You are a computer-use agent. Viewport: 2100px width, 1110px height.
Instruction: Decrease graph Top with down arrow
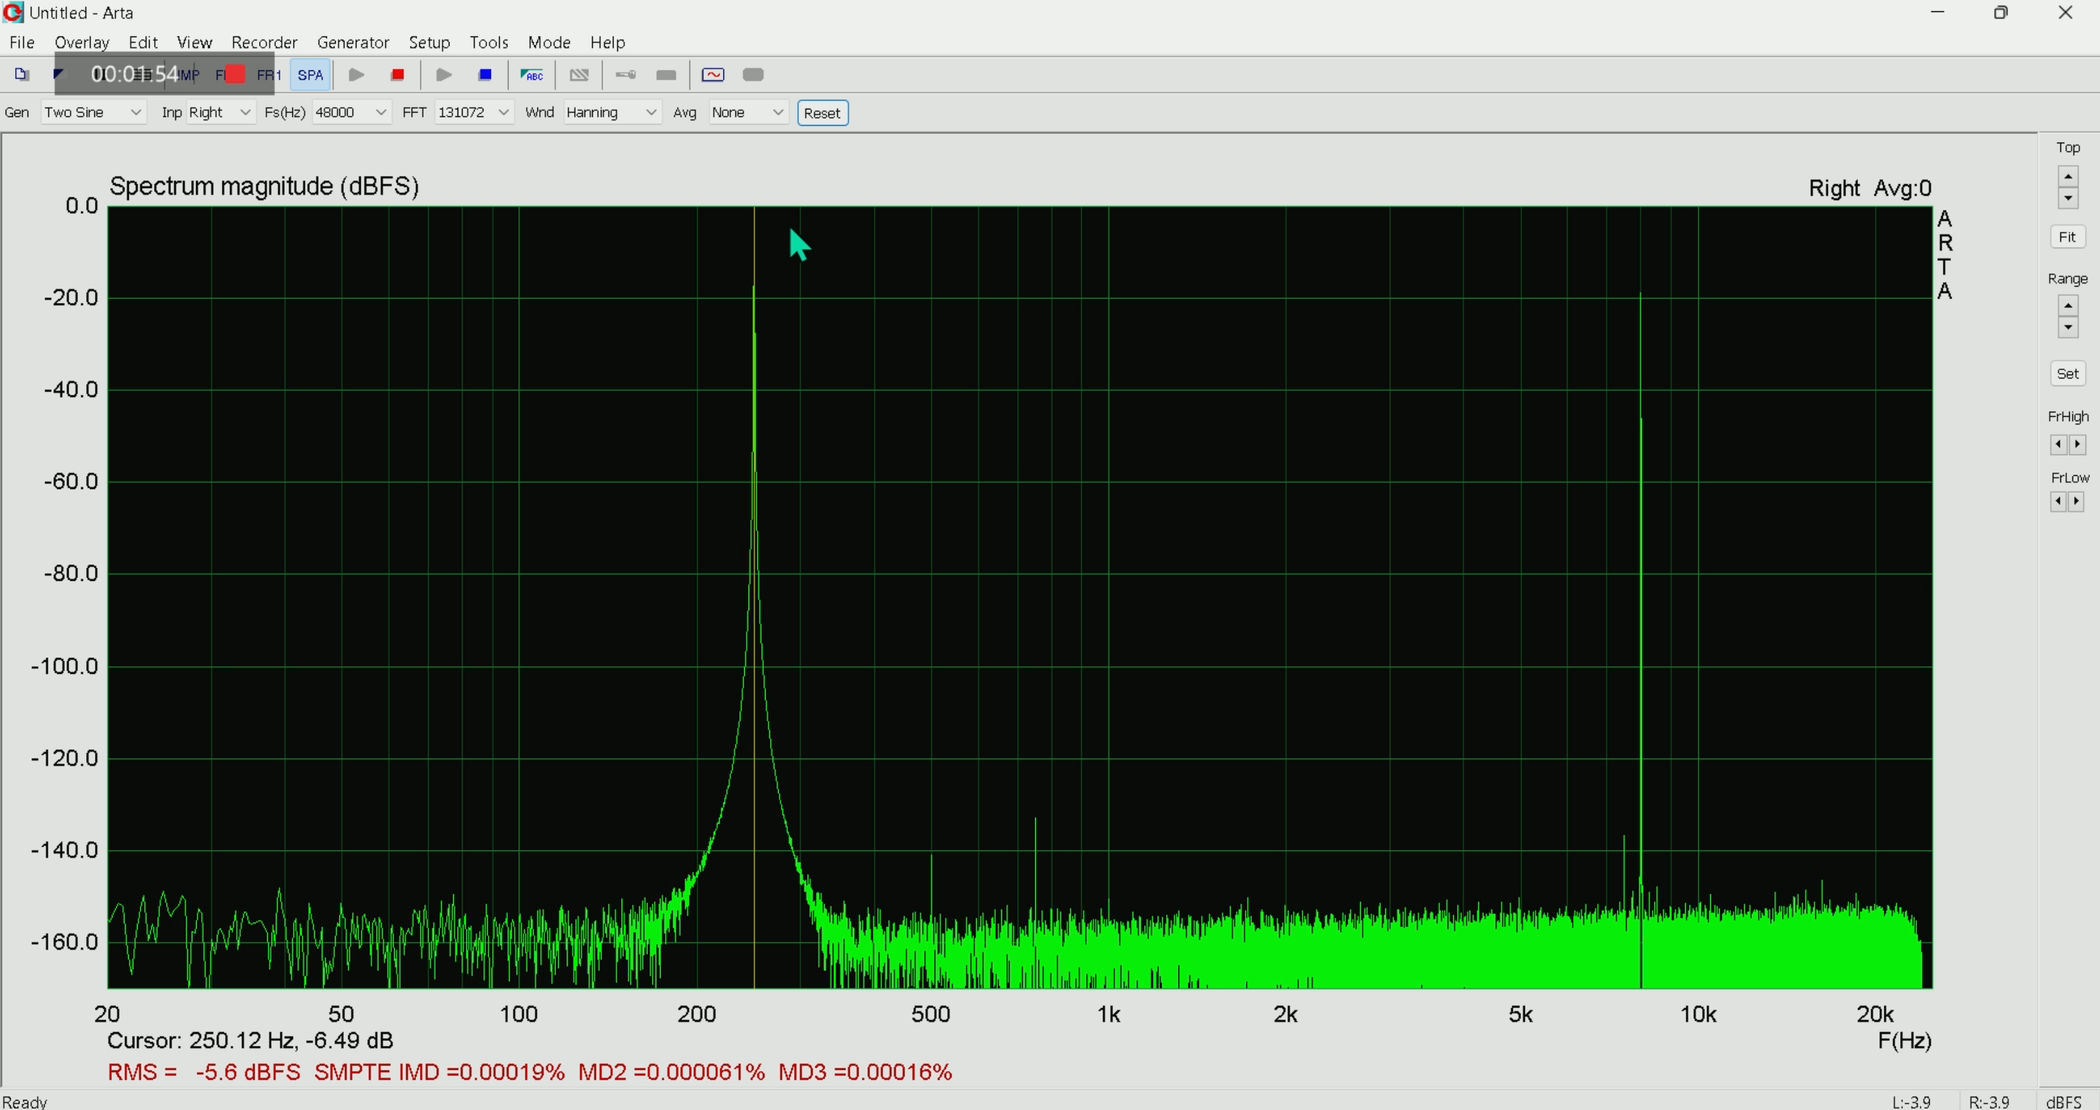[x=2067, y=198]
